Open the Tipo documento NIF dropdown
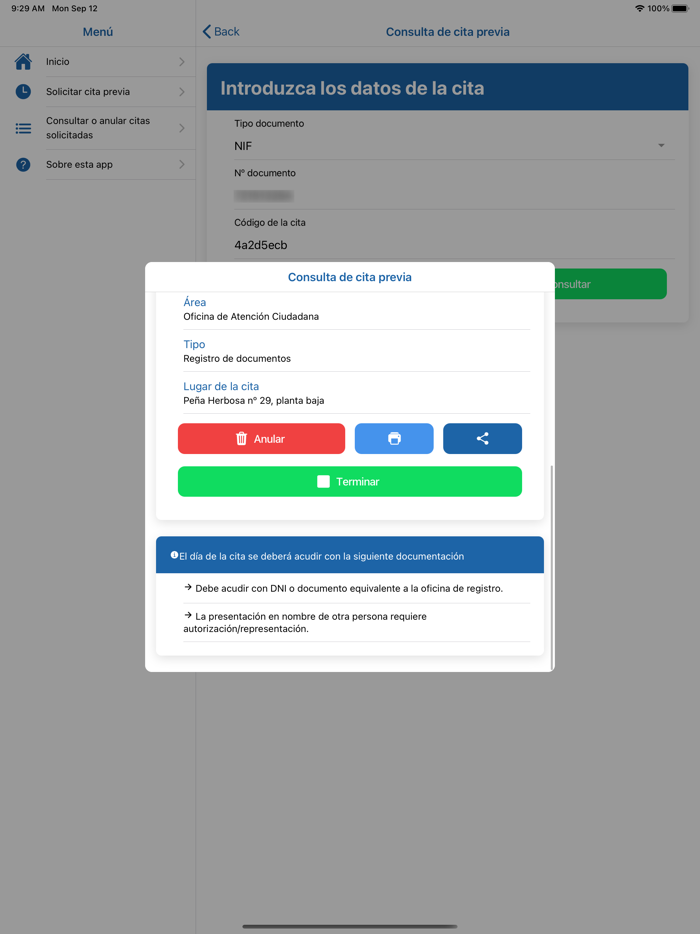The width and height of the screenshot is (700, 934). tap(454, 146)
